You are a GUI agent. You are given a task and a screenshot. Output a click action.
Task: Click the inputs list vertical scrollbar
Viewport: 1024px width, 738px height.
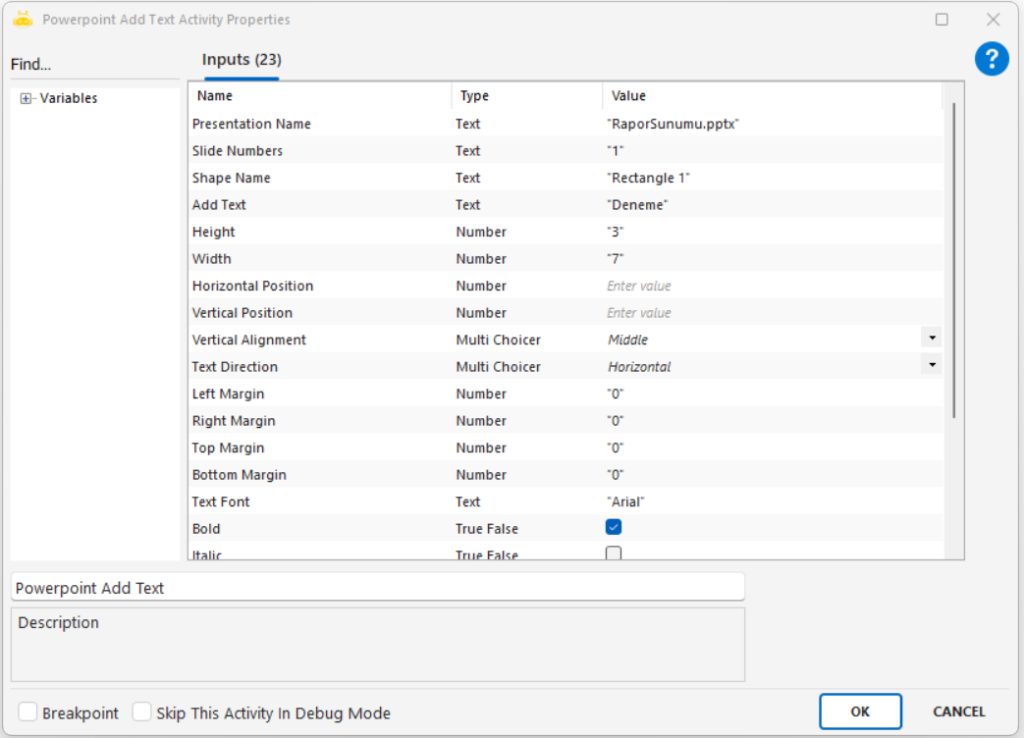click(x=955, y=260)
